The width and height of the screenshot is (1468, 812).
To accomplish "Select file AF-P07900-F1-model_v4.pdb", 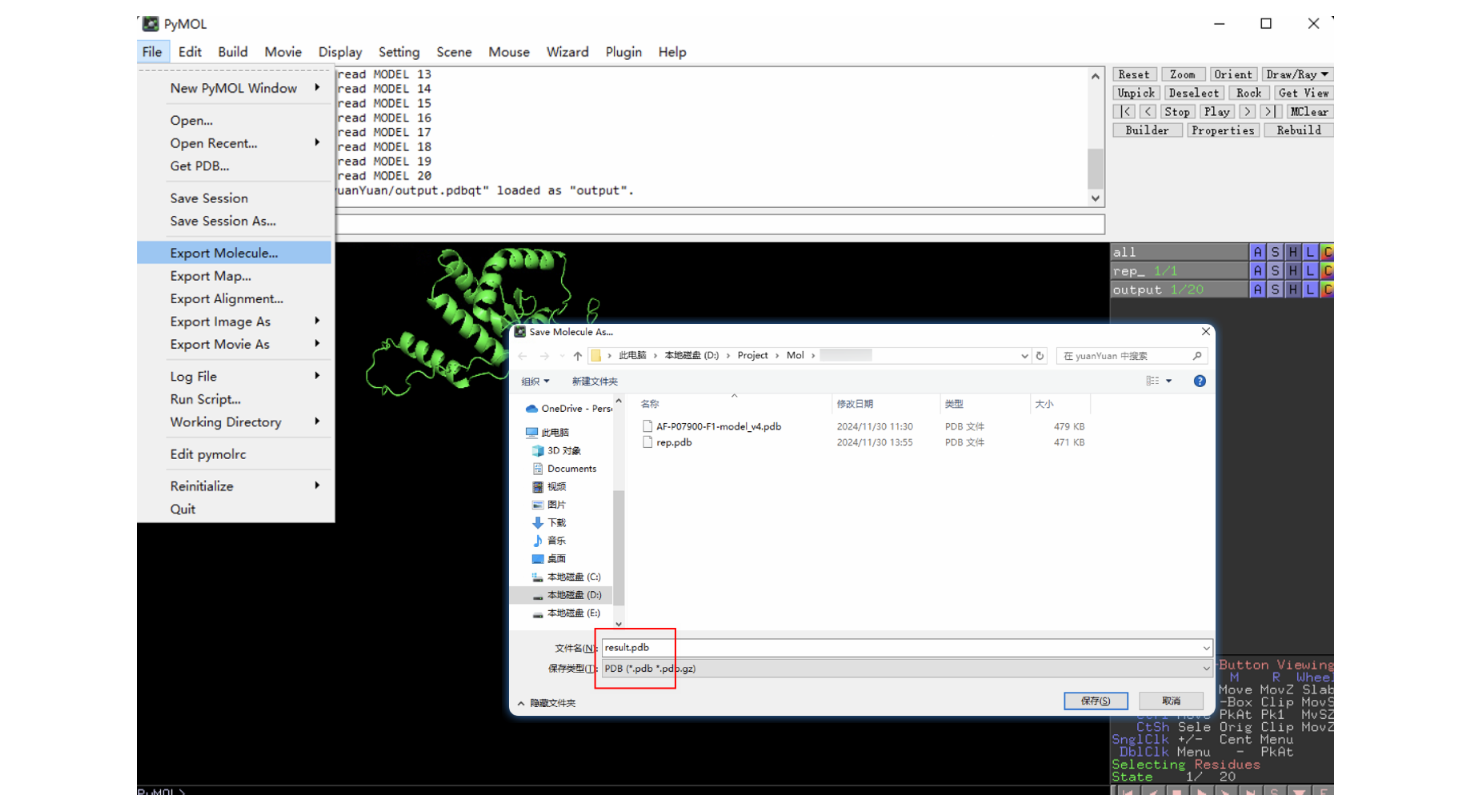I will pos(718,426).
